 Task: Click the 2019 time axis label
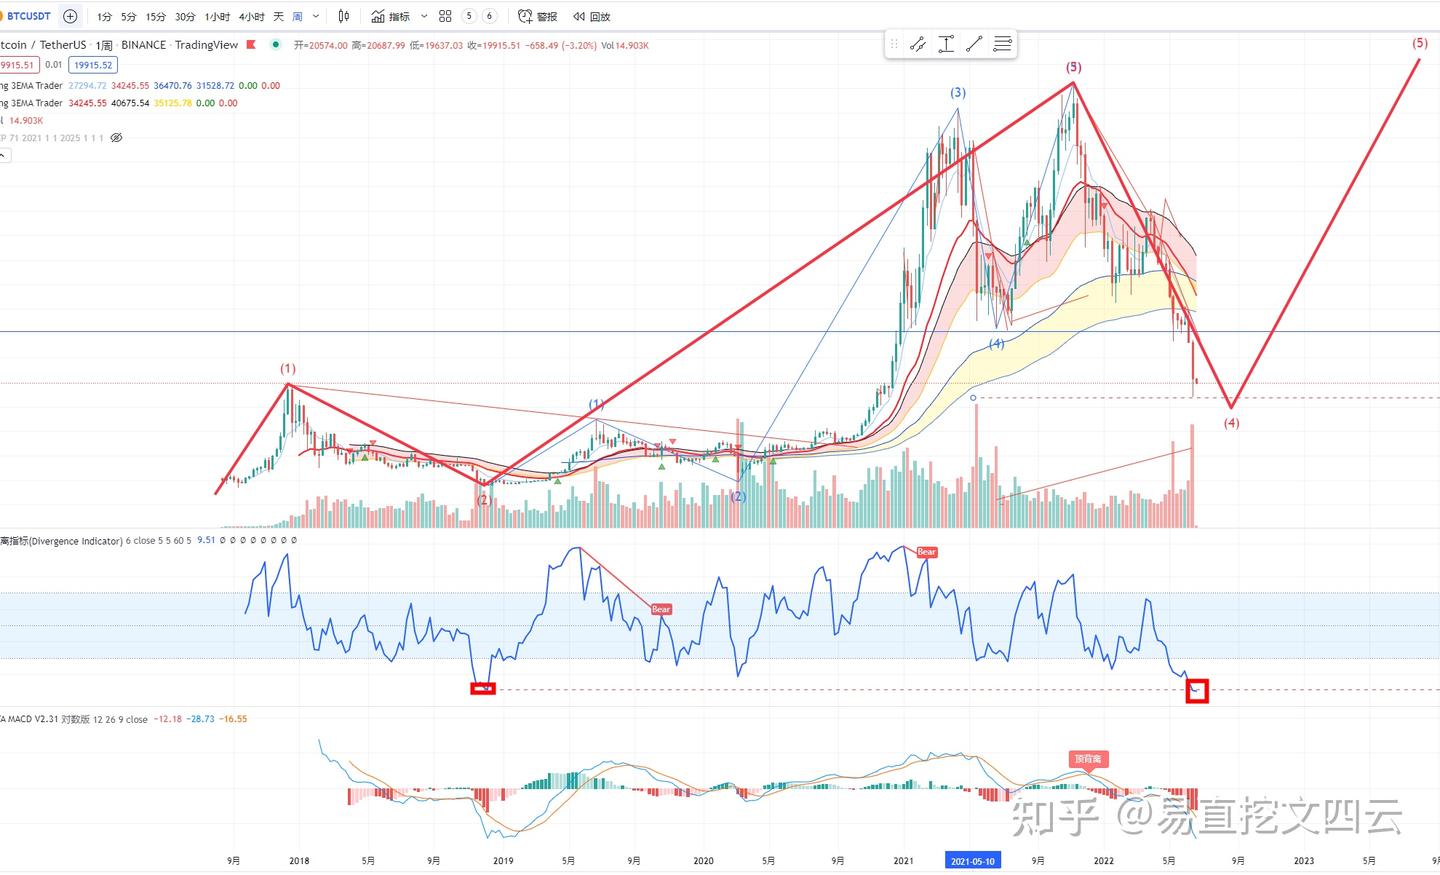pos(503,861)
